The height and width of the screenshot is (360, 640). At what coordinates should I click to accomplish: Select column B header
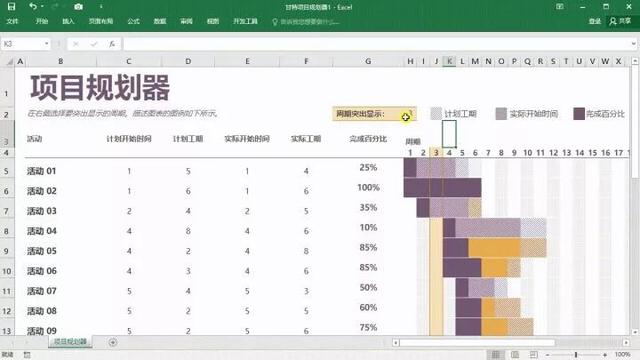(x=61, y=61)
